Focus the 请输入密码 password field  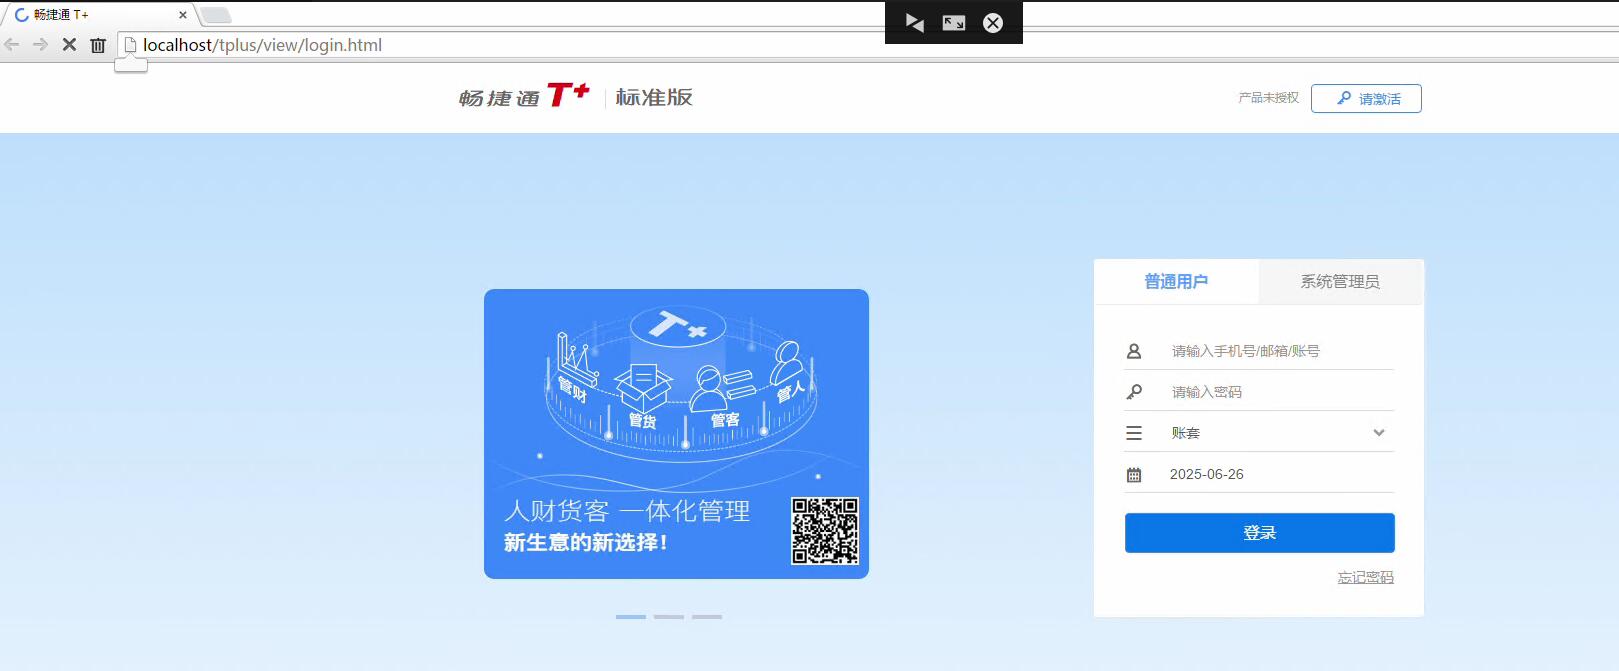click(1282, 392)
